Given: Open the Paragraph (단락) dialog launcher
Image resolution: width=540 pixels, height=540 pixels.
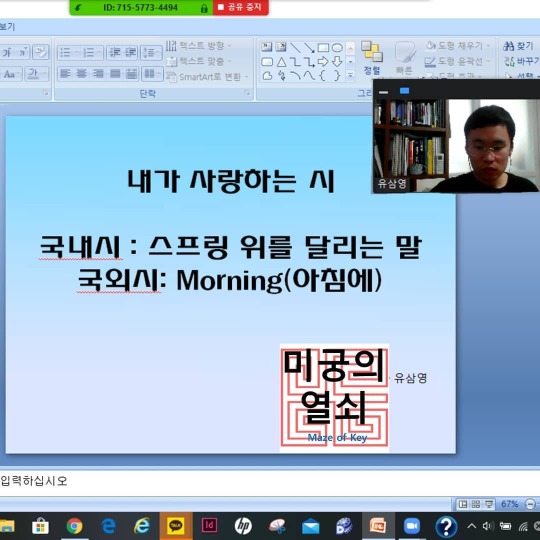Looking at the screenshot, I should (x=247, y=92).
